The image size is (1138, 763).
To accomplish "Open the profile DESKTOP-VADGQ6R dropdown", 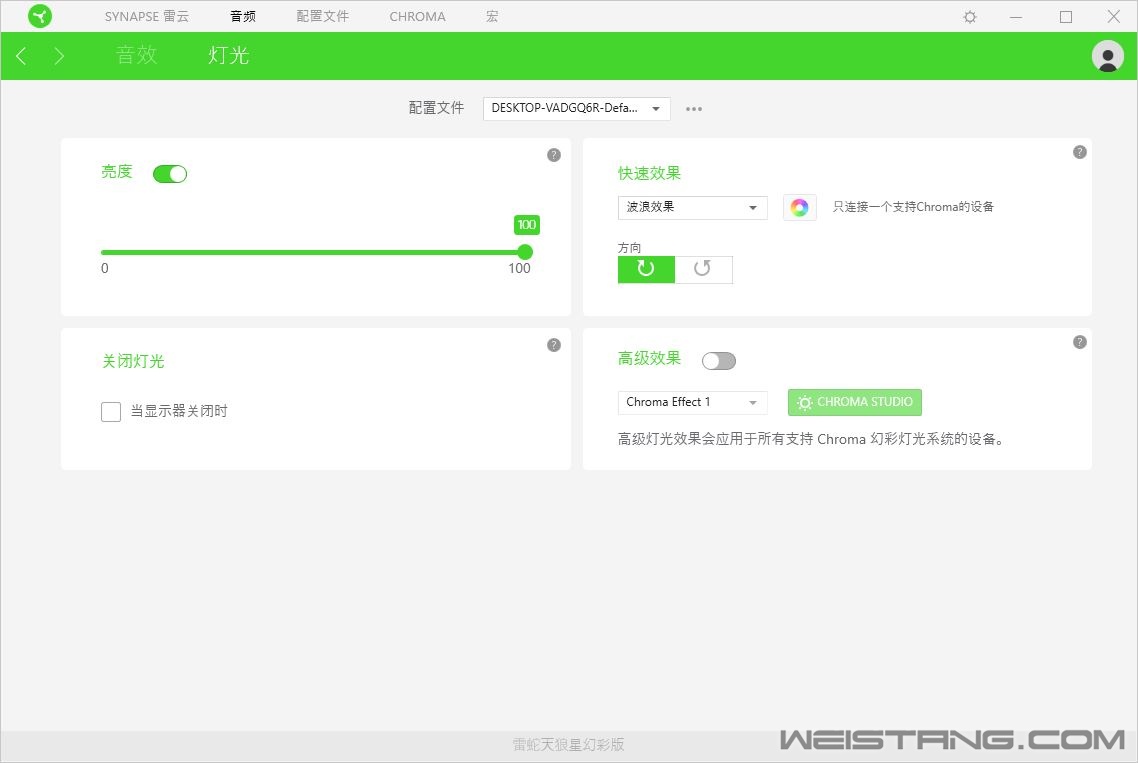I will (x=576, y=108).
